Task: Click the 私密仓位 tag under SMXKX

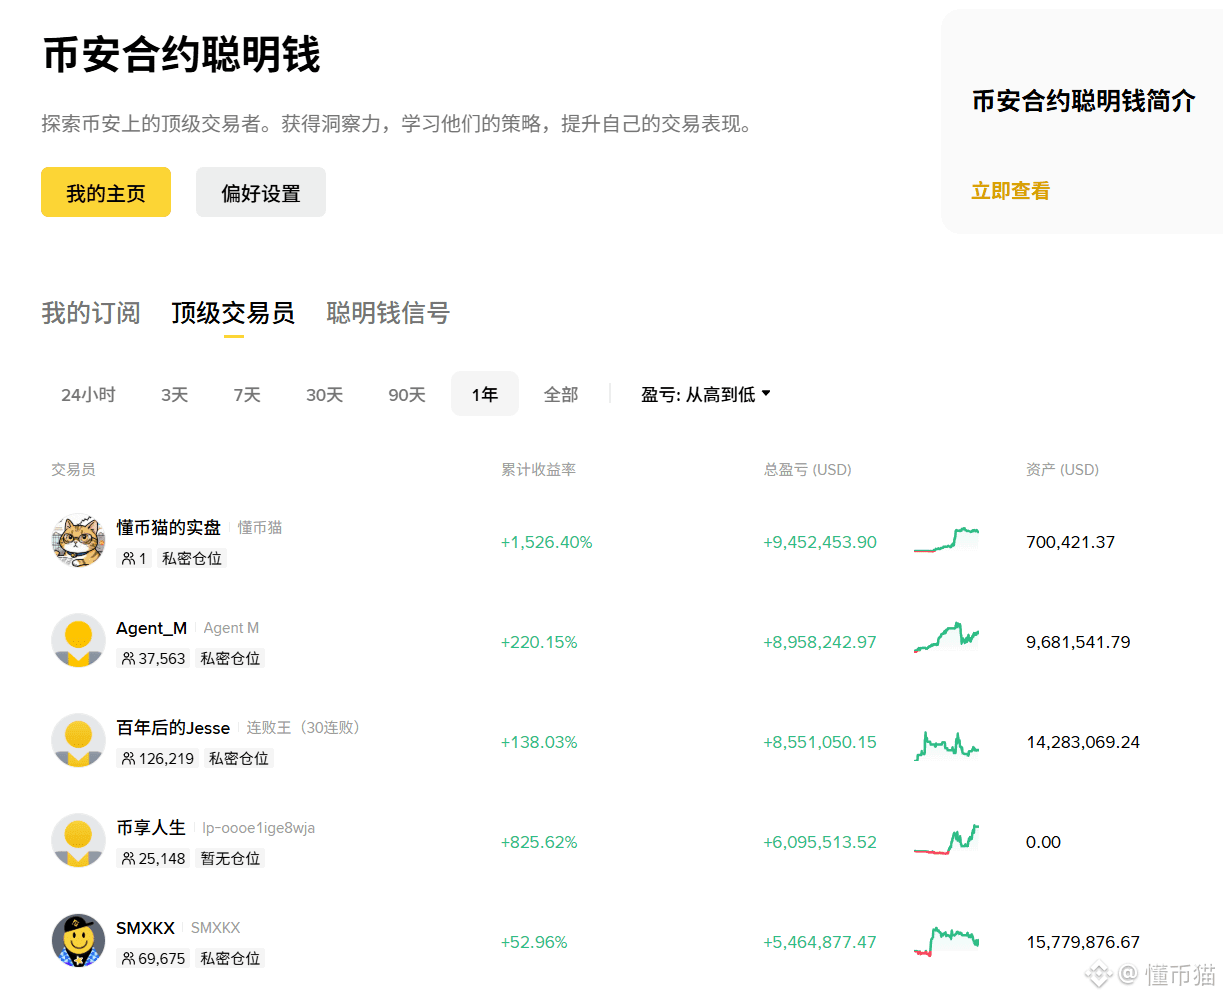Action: pyautogui.click(x=230, y=958)
